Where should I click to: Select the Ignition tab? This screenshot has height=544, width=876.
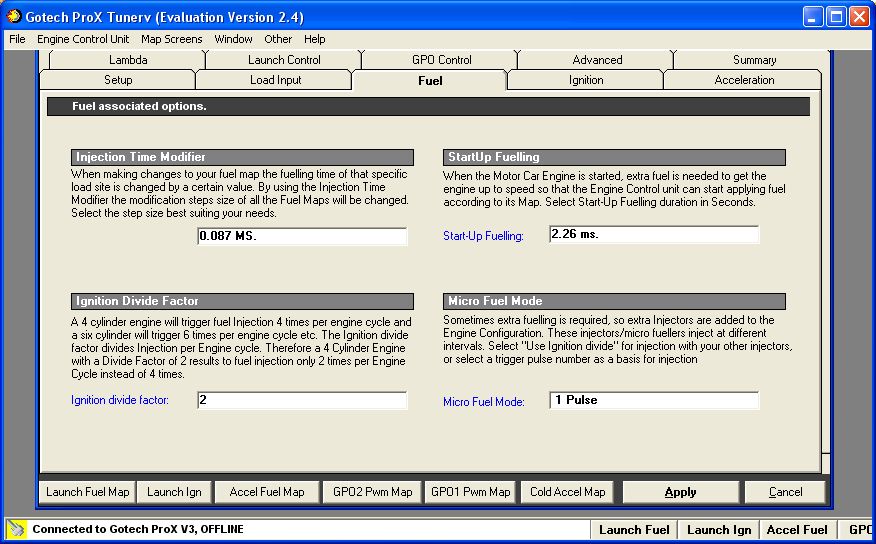point(586,80)
